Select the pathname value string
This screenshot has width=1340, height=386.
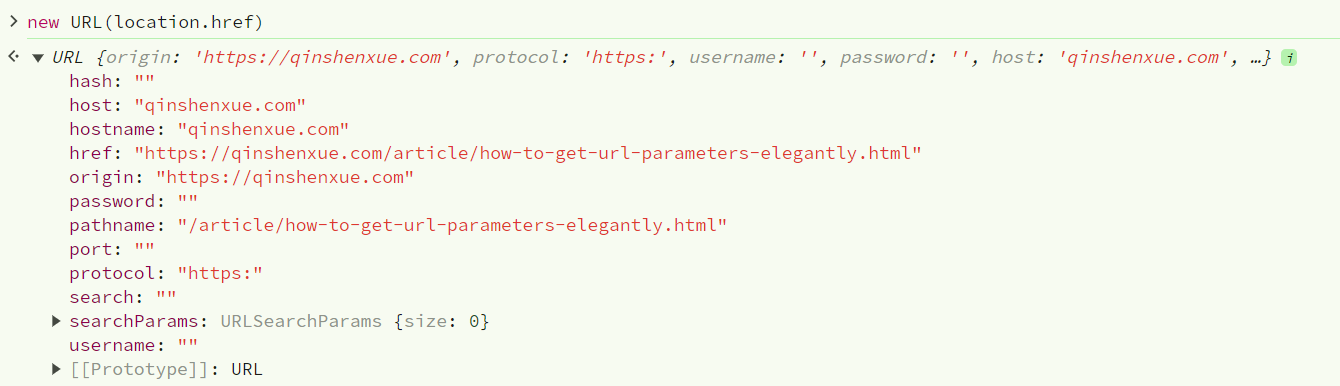coord(452,226)
